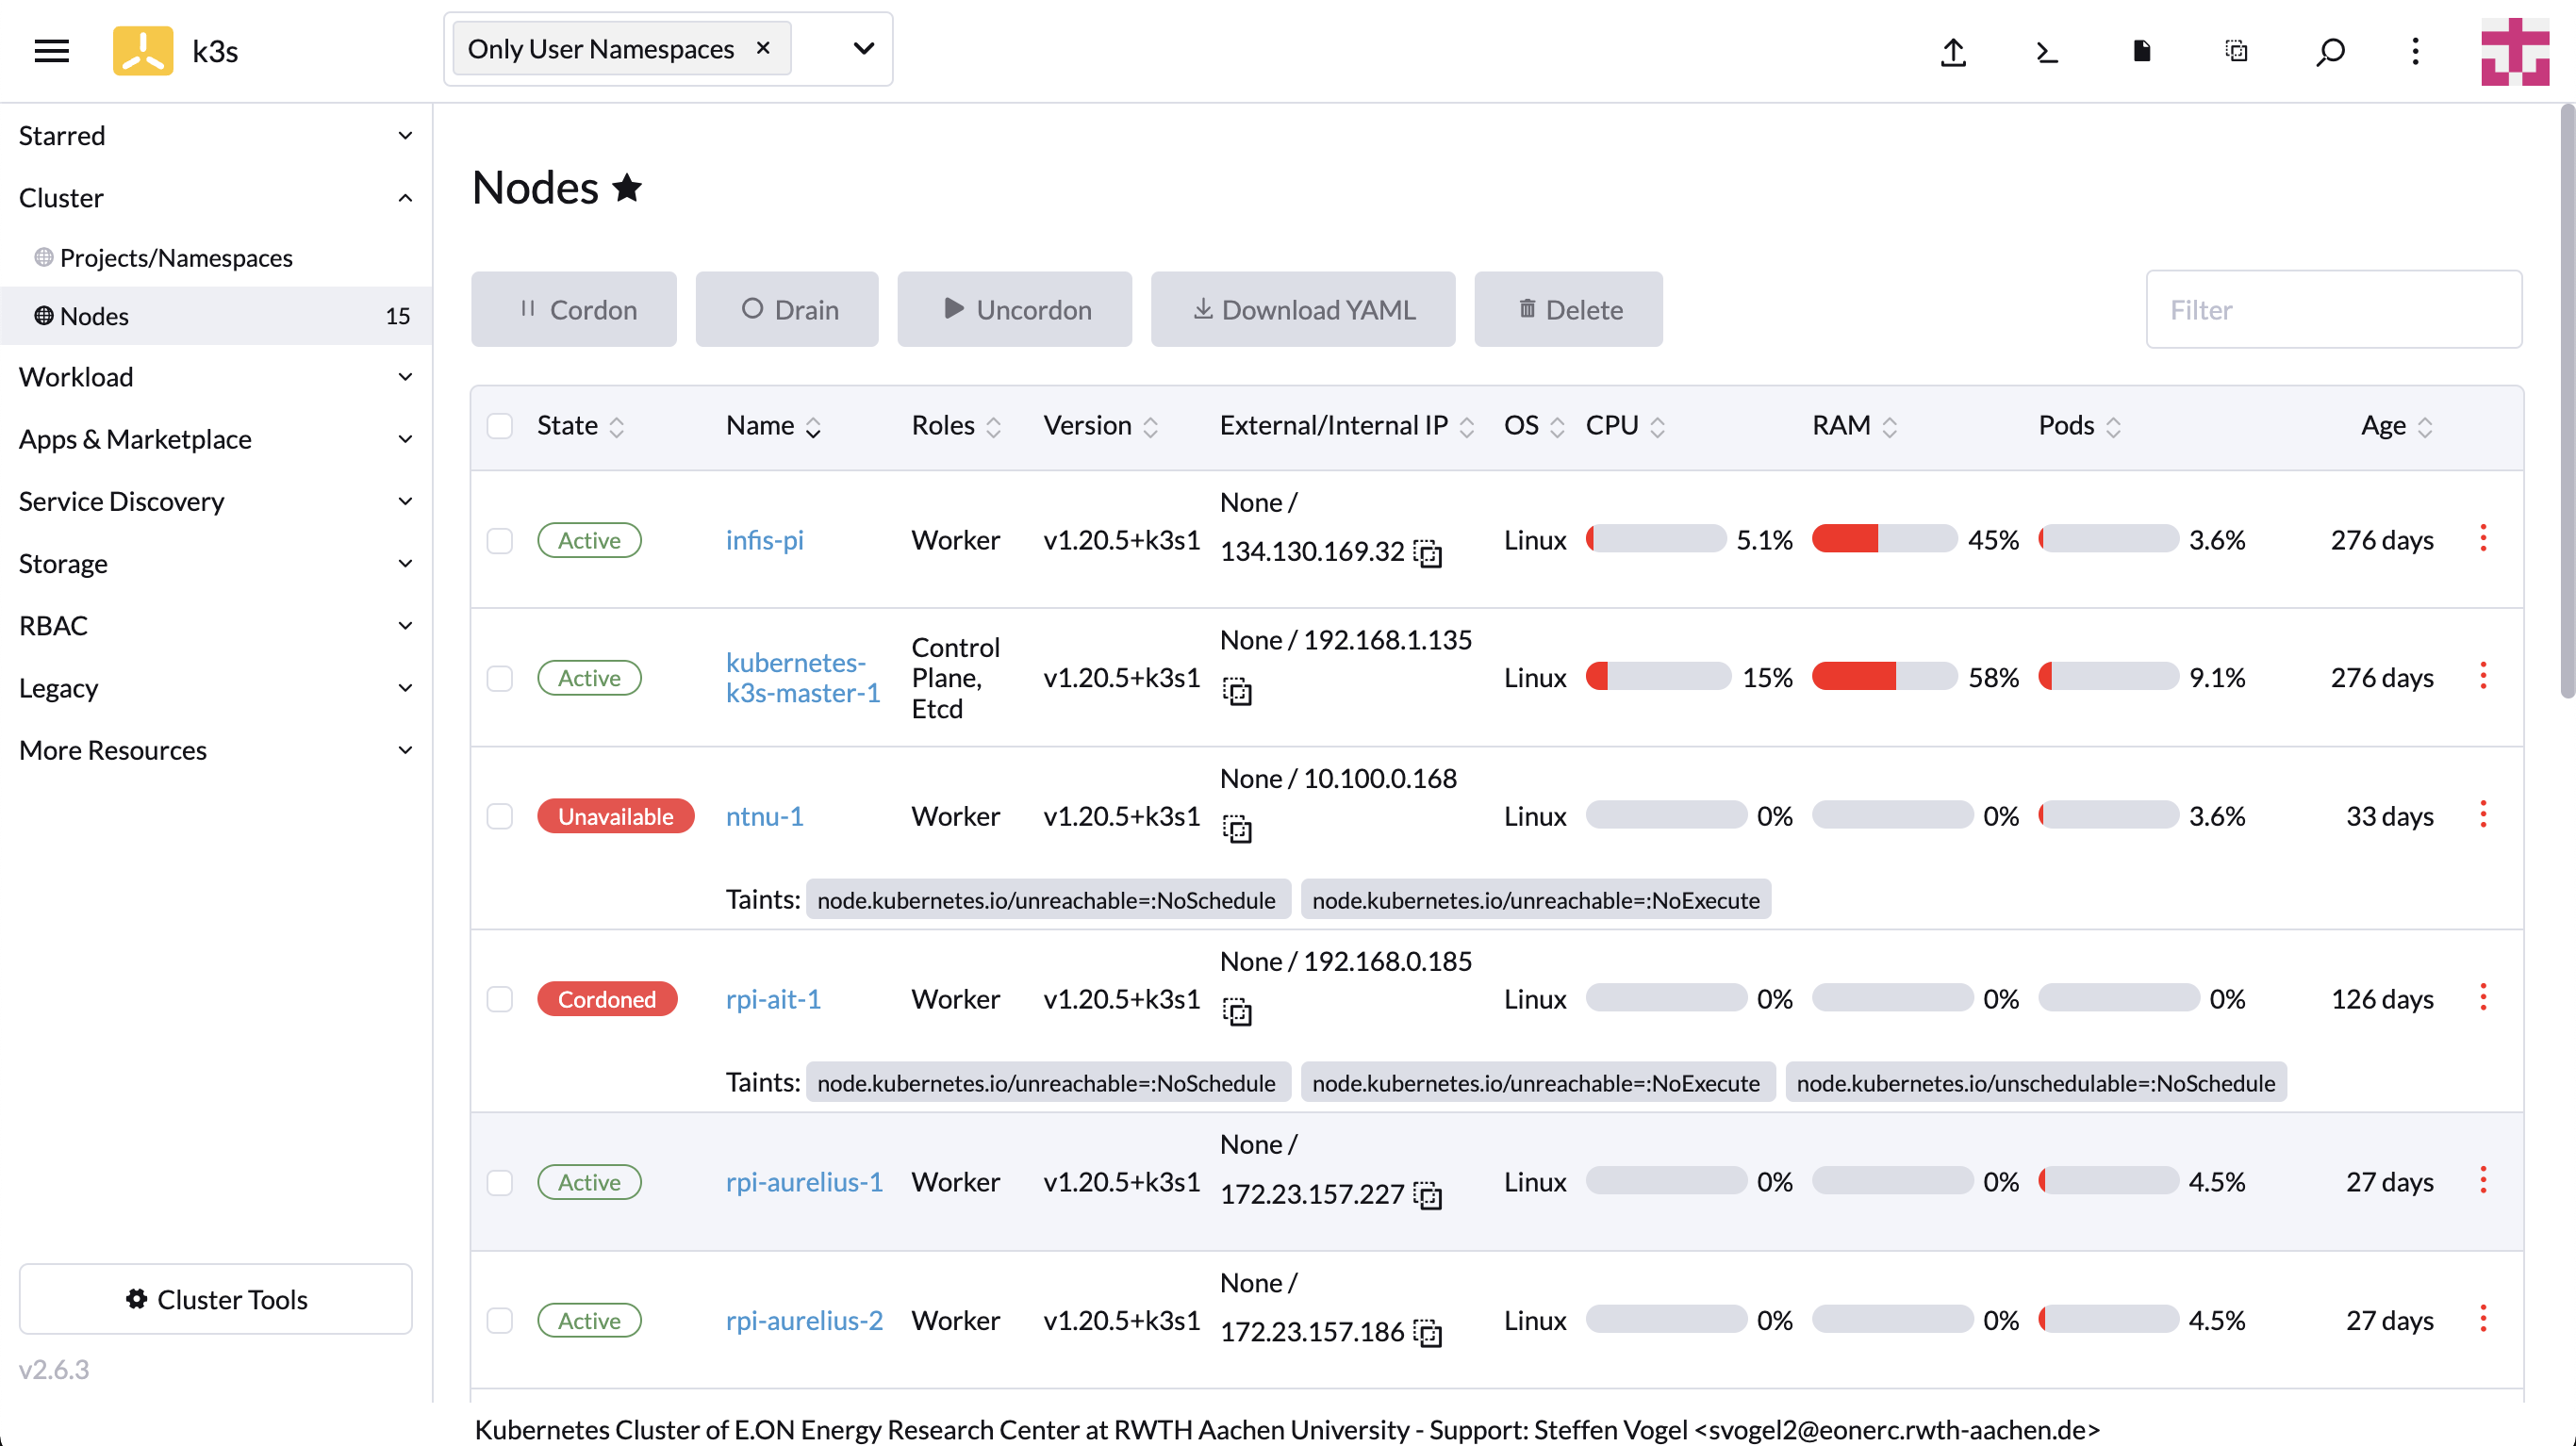Open row actions menu for rpi-ait-1
The height and width of the screenshot is (1446, 2576).
[2483, 997]
